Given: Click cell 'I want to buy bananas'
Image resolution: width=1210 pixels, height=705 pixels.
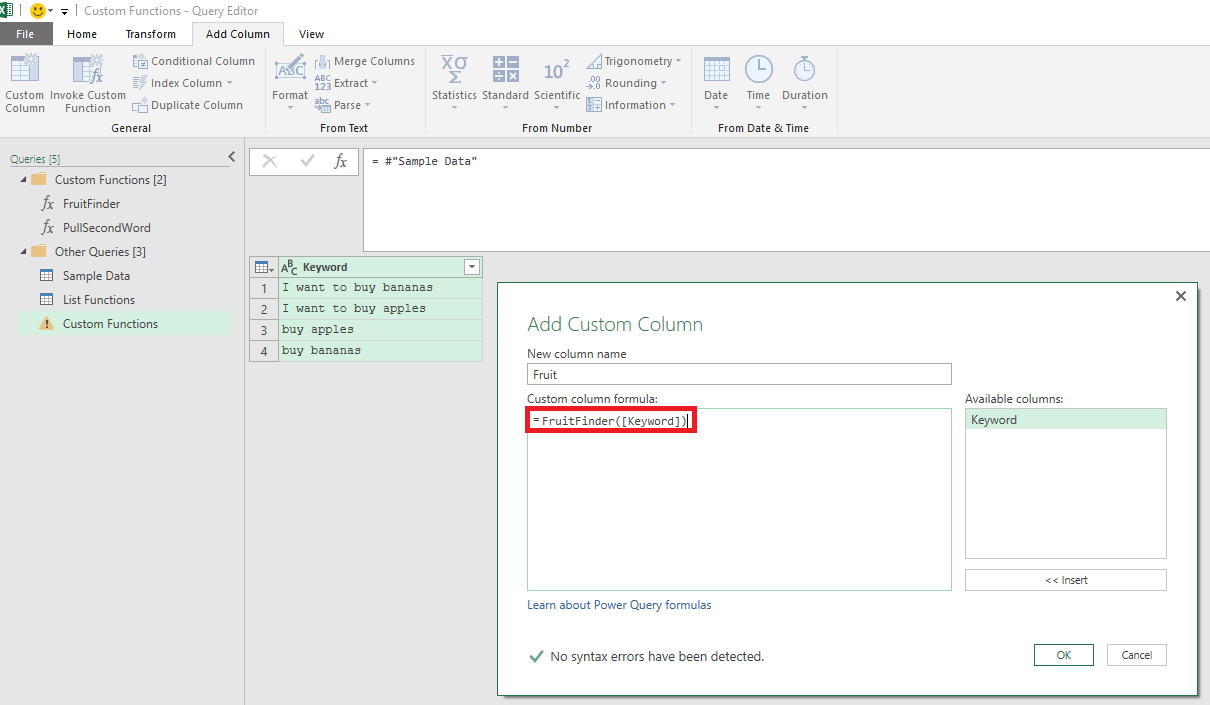Looking at the screenshot, I should pos(380,288).
